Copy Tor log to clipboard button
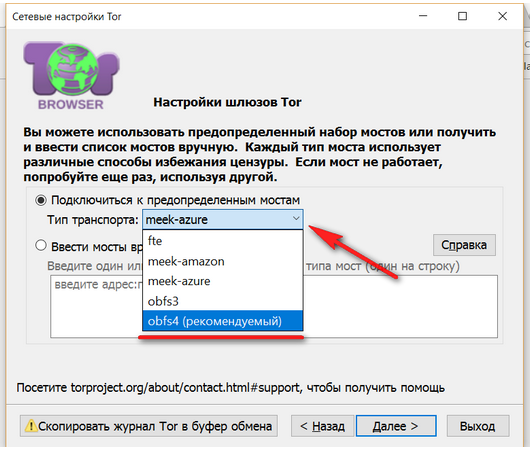530x450 pixels. click(149, 426)
